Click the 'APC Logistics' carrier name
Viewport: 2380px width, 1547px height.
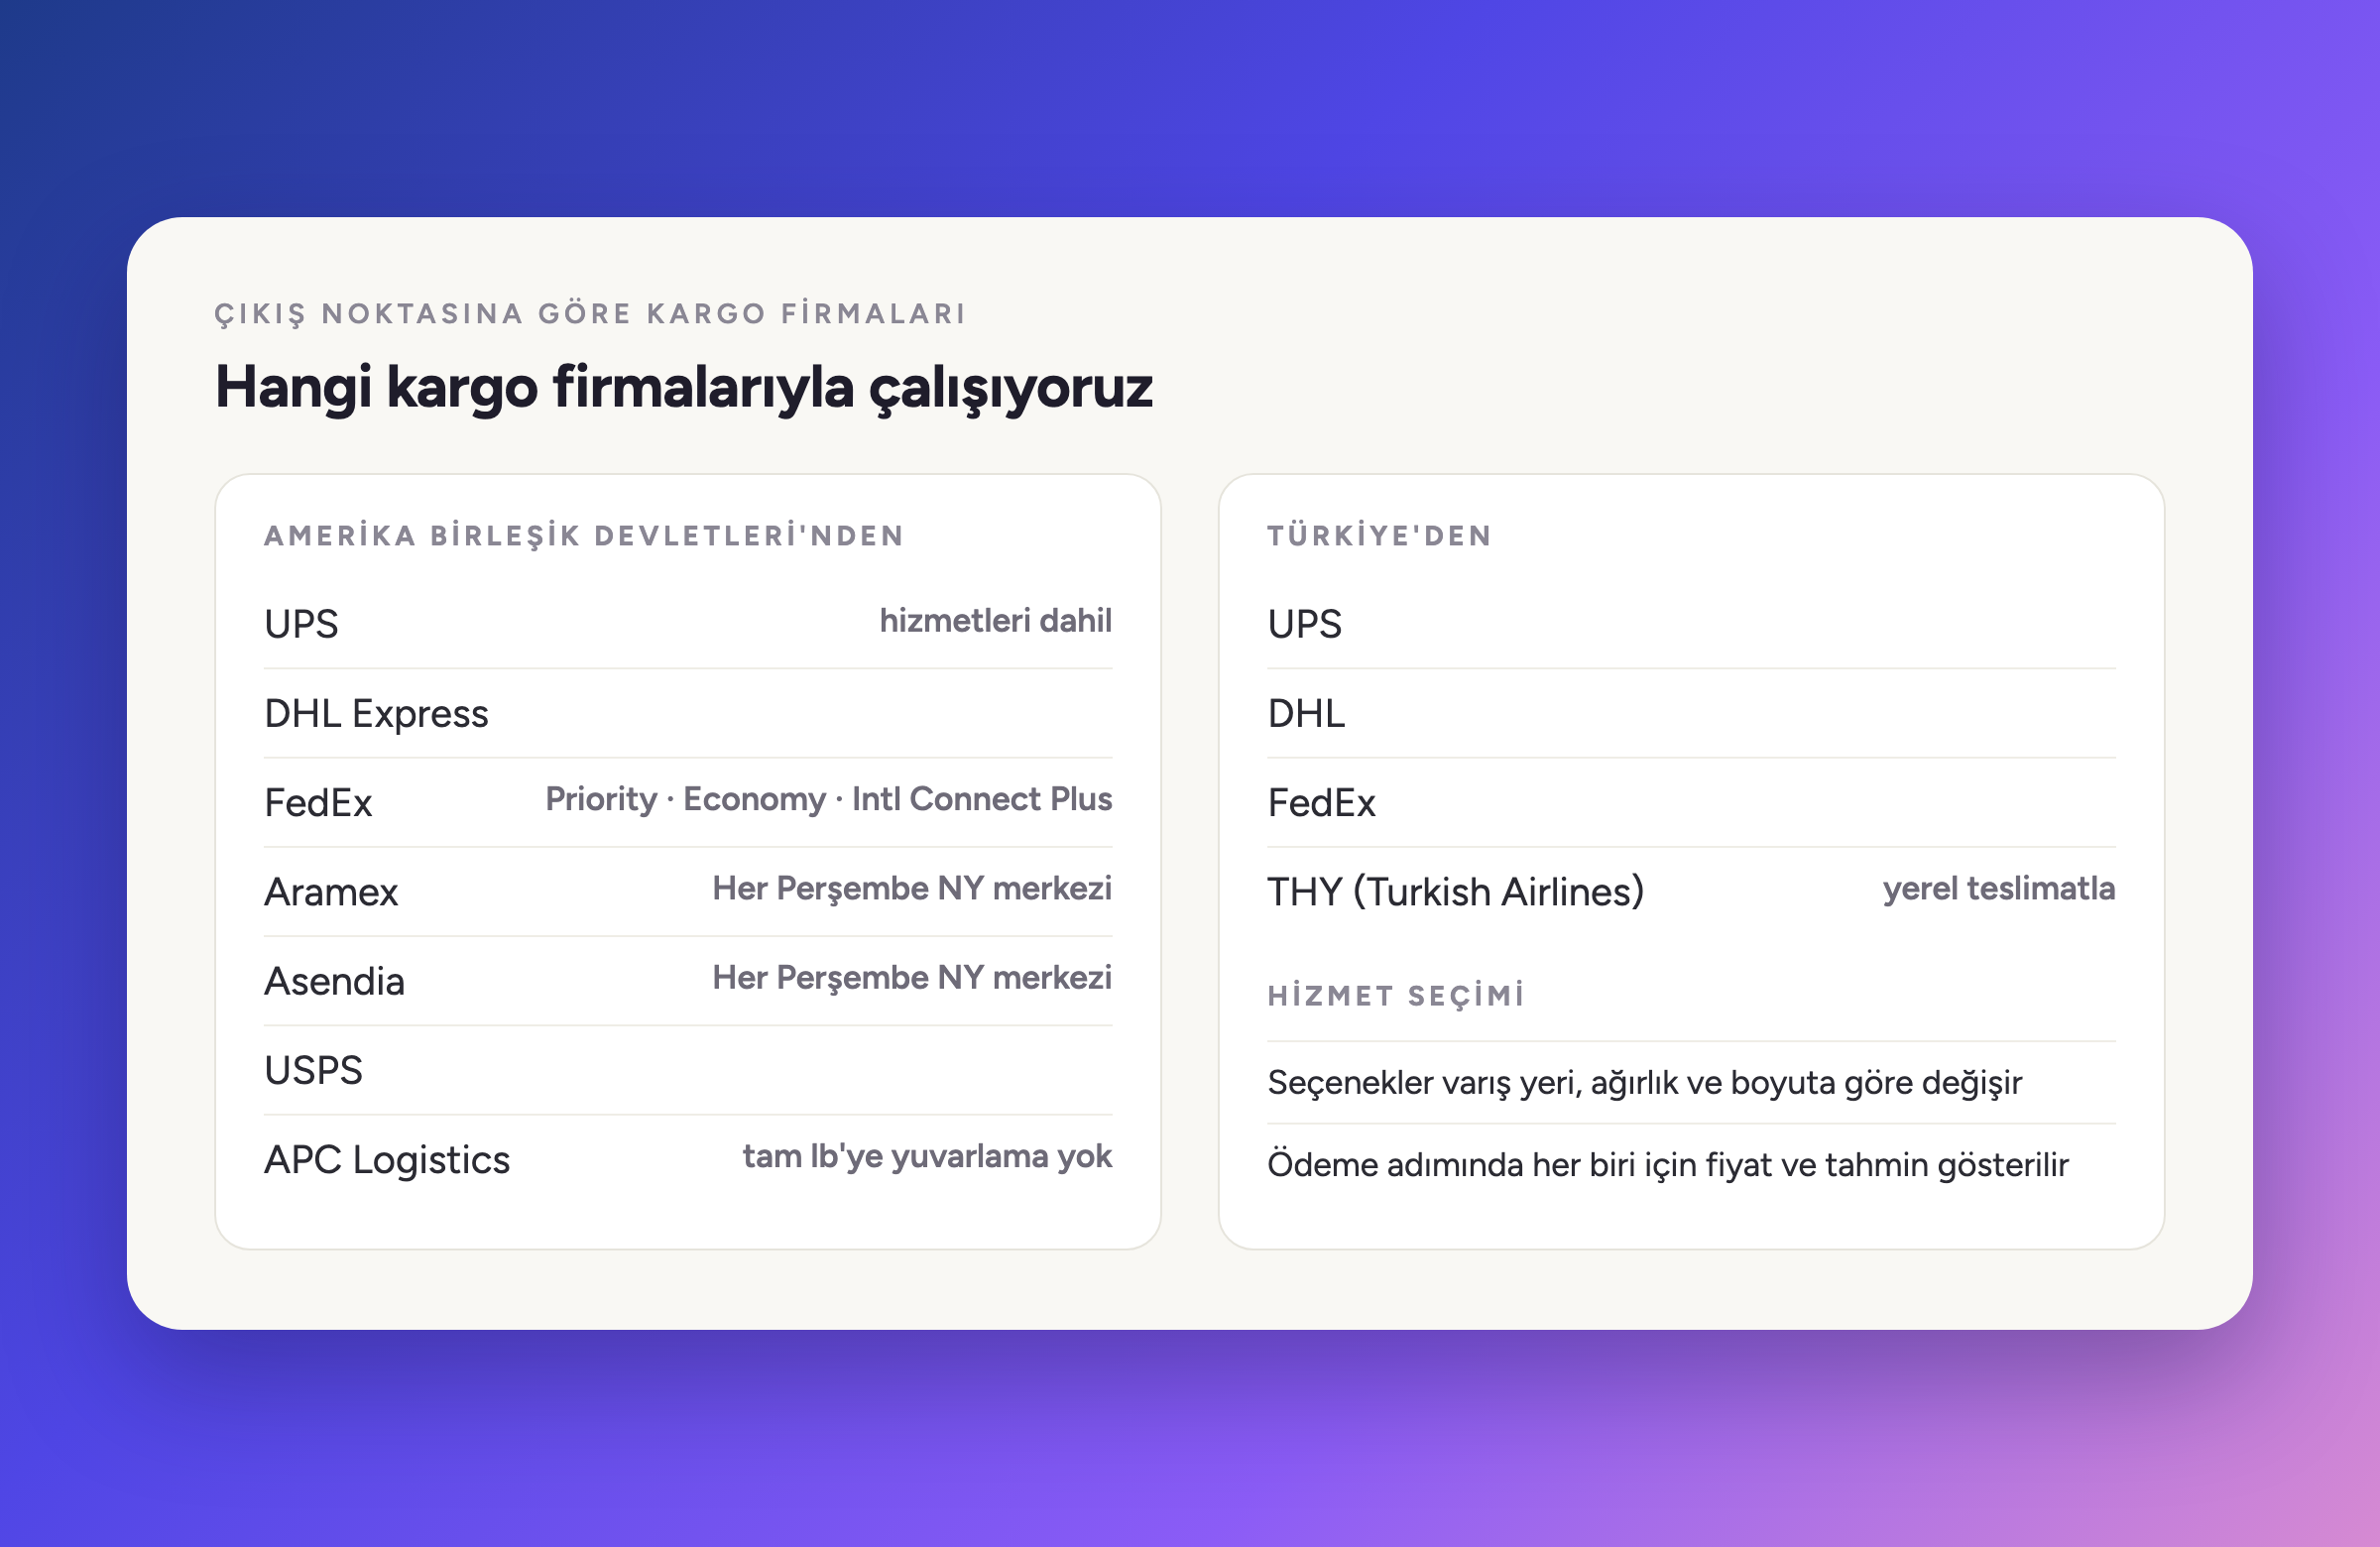387,1160
